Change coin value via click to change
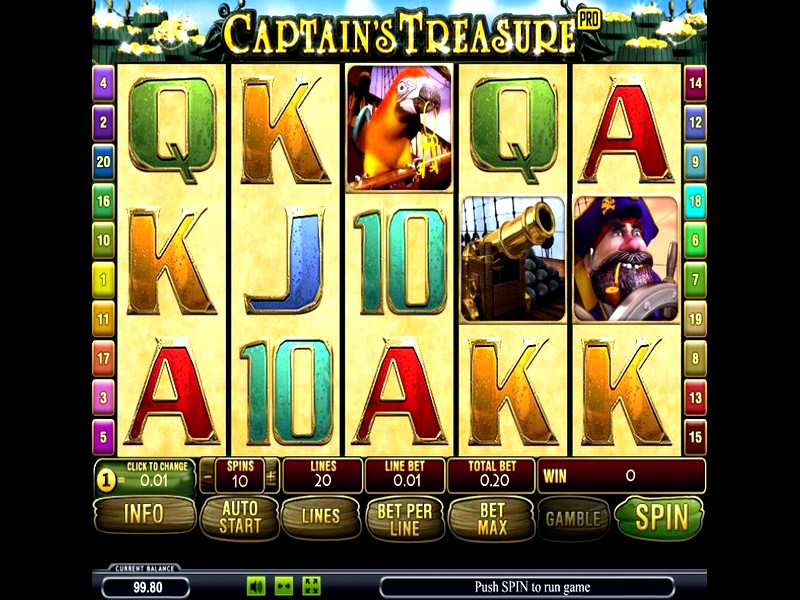Screen dimensions: 800x600 pos(155,474)
